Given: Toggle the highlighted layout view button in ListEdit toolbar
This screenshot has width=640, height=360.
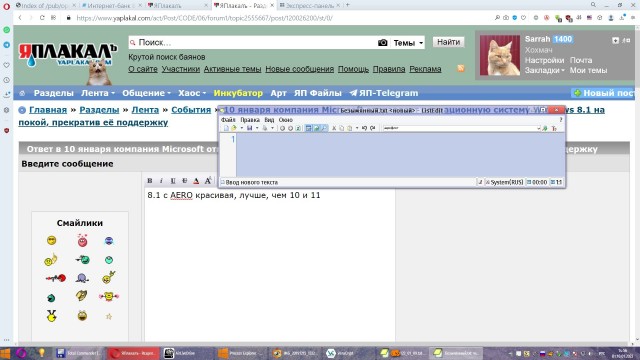Looking at the screenshot, I should click(x=309, y=128).
